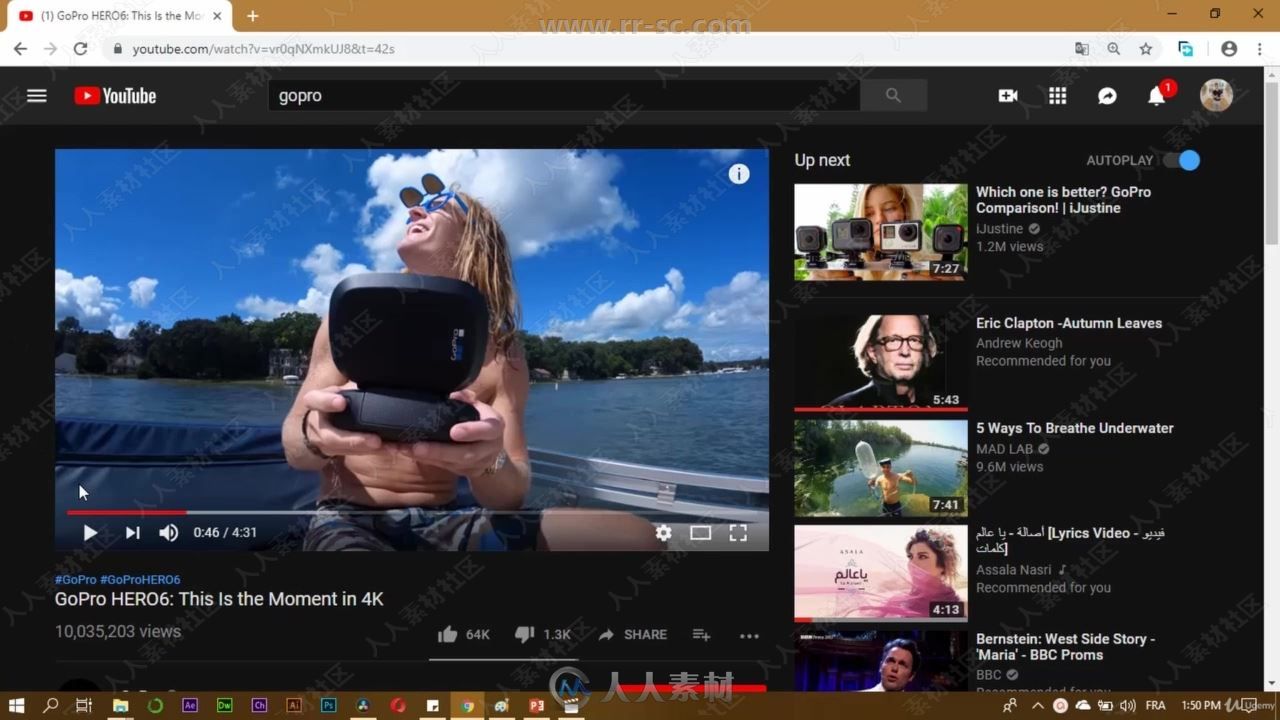The width and height of the screenshot is (1280, 720).
Task: Open the 5 Ways To Breathe Underwater thumbnail
Action: click(881, 468)
